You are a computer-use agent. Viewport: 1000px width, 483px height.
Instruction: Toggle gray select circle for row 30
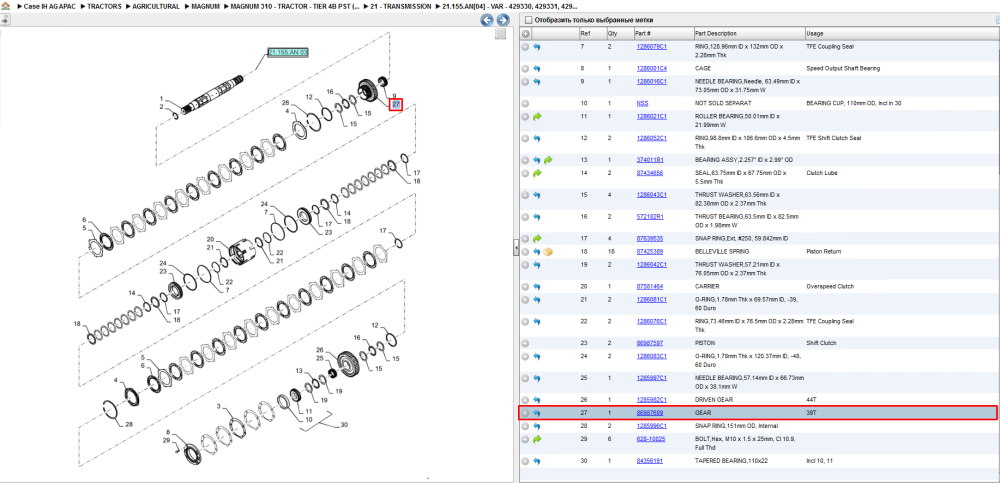point(526,461)
